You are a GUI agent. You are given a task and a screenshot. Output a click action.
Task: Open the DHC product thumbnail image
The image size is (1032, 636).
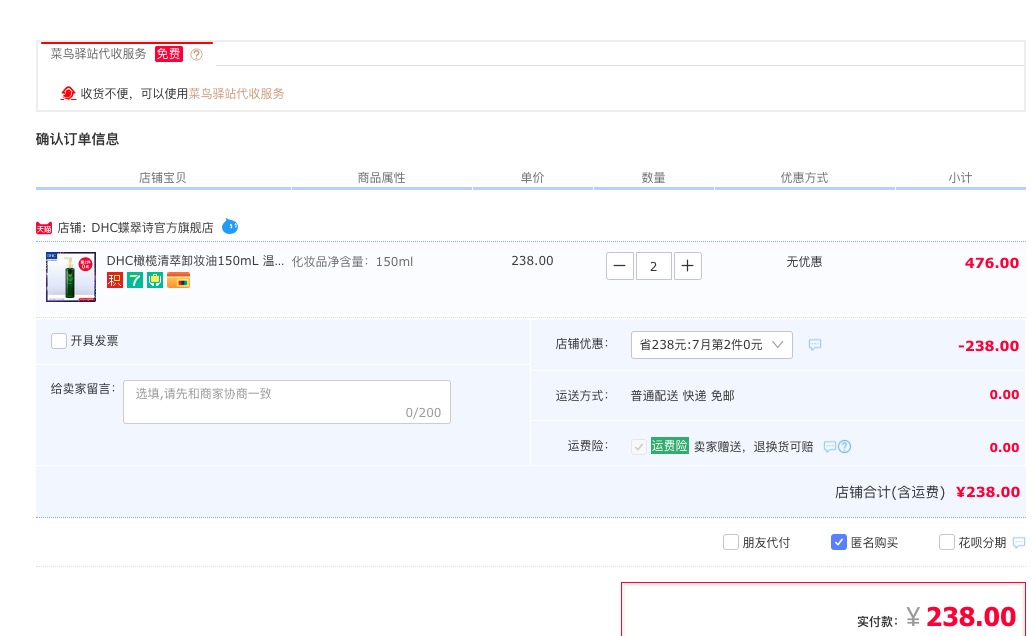[x=71, y=277]
